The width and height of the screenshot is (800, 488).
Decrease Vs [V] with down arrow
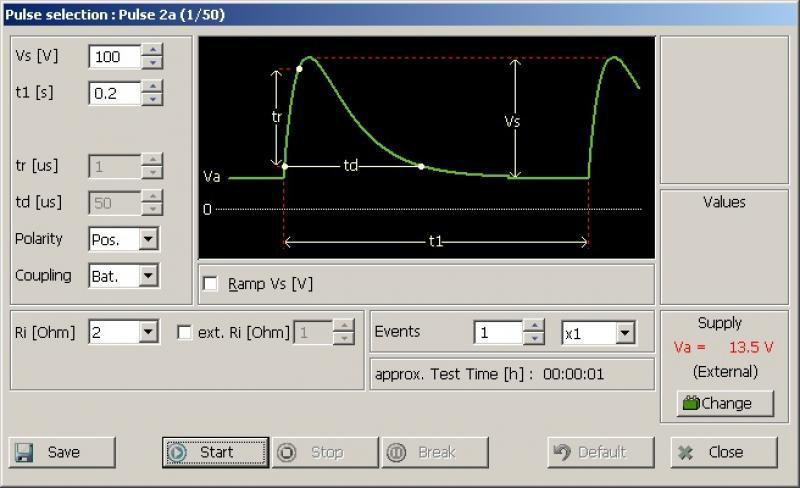pos(152,62)
